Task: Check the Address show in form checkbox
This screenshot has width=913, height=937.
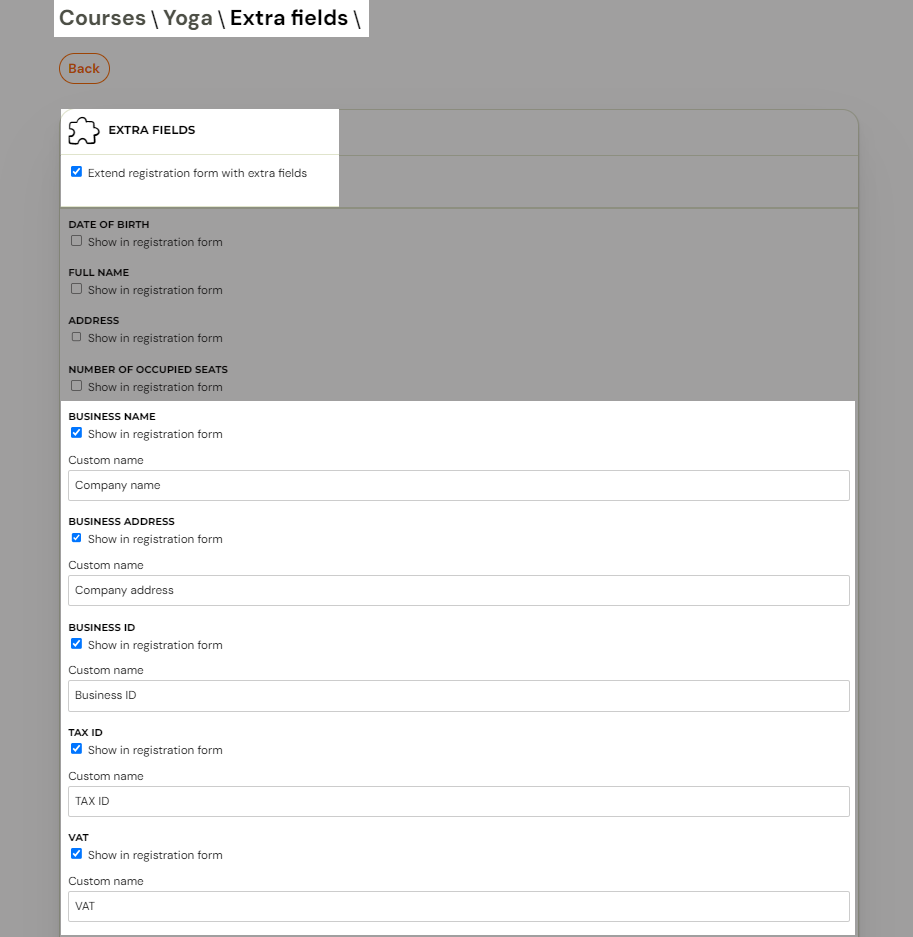Action: click(76, 337)
